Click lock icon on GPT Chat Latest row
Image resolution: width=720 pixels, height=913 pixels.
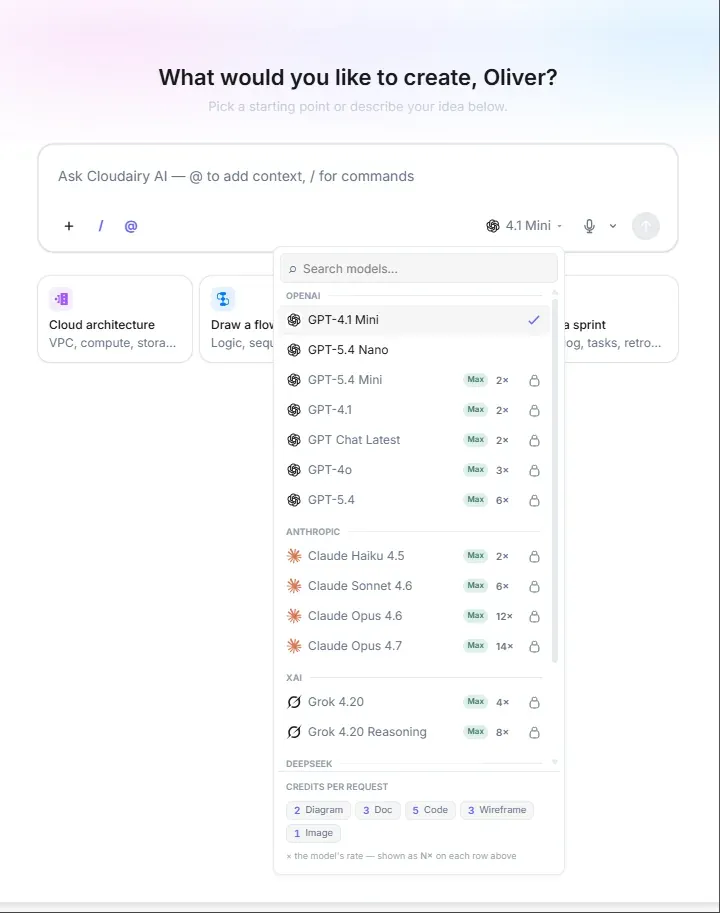tap(534, 440)
